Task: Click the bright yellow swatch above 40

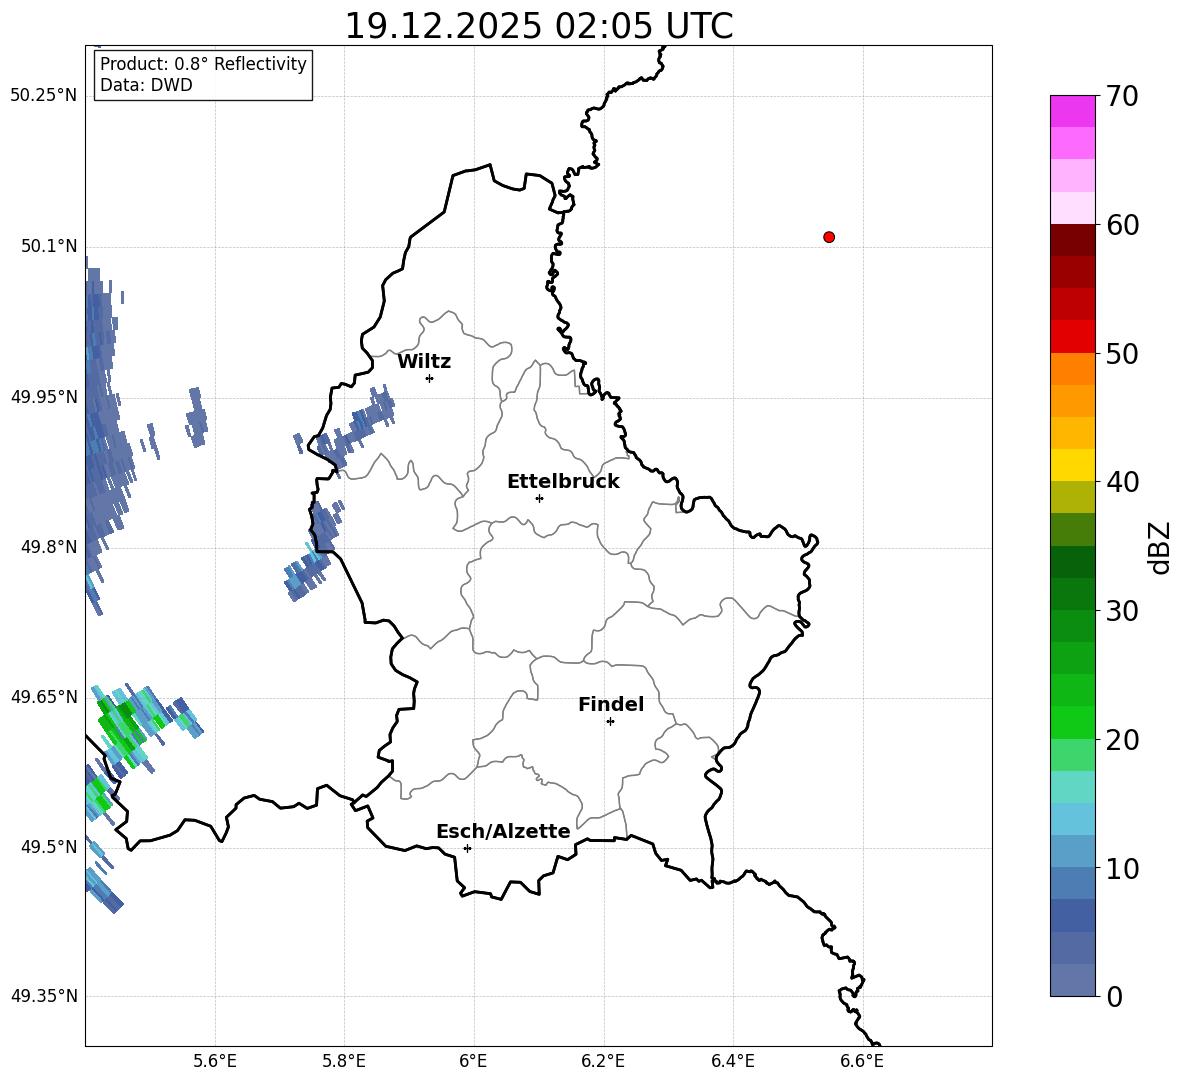Action: (x=1073, y=465)
